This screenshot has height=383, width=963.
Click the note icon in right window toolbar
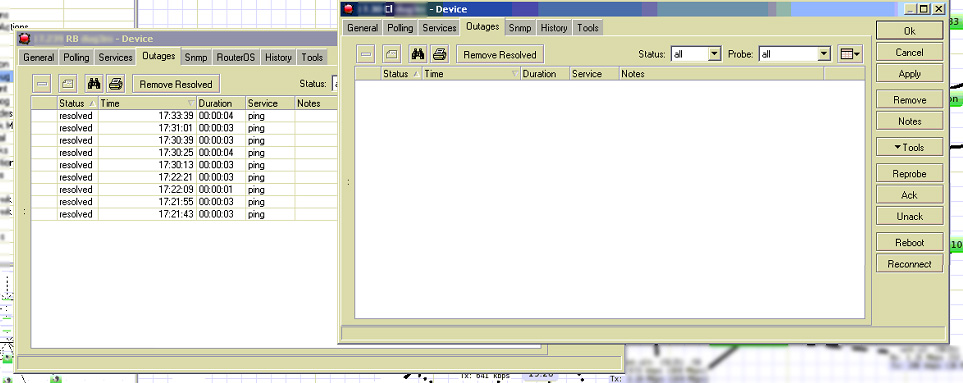click(392, 54)
